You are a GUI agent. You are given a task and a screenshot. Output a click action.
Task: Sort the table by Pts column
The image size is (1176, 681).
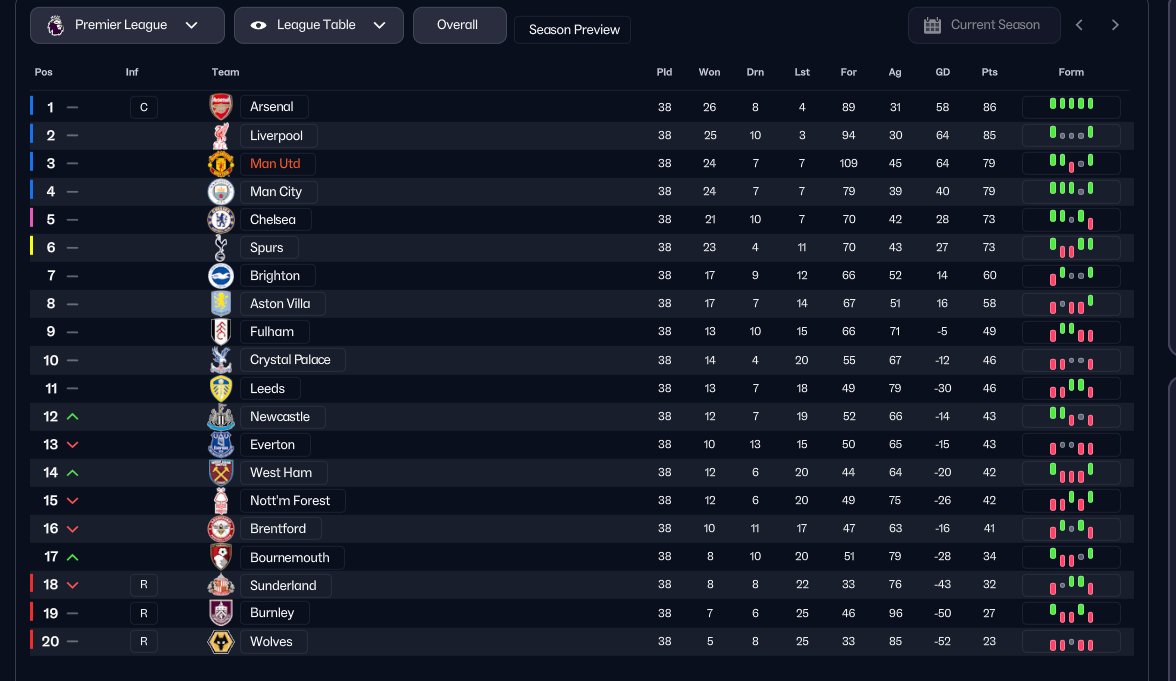[989, 72]
